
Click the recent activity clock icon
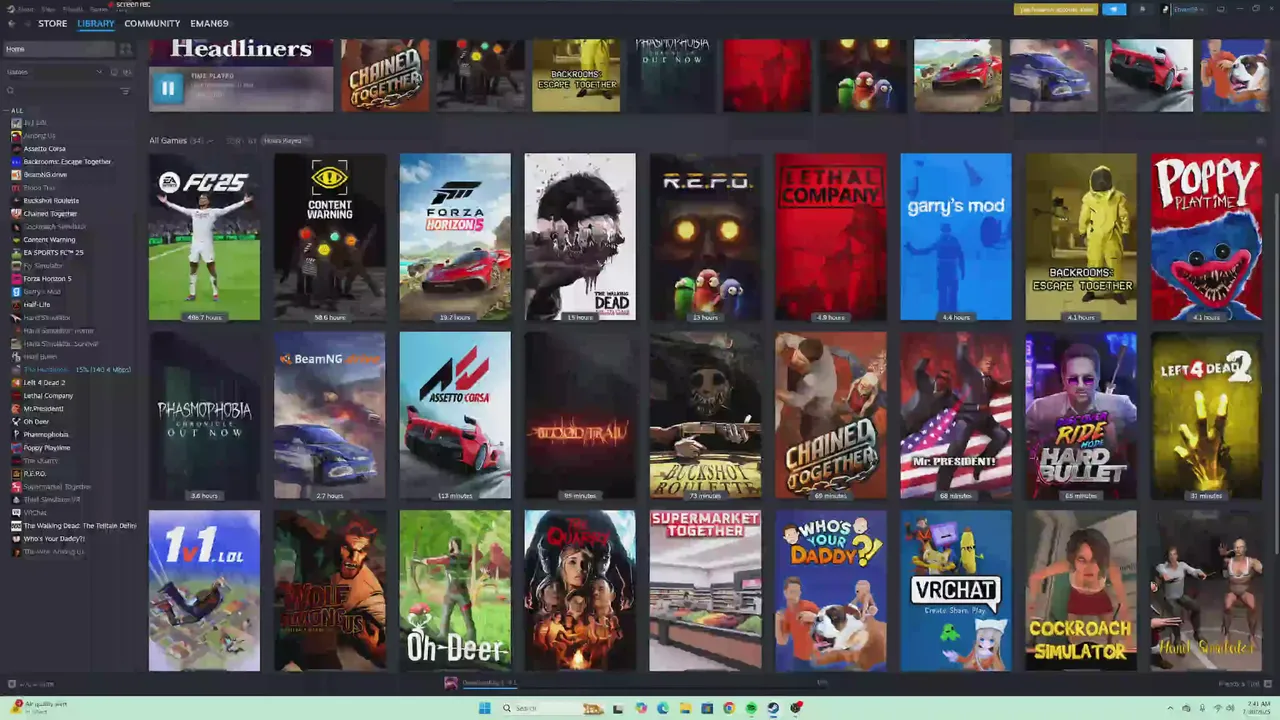(114, 72)
